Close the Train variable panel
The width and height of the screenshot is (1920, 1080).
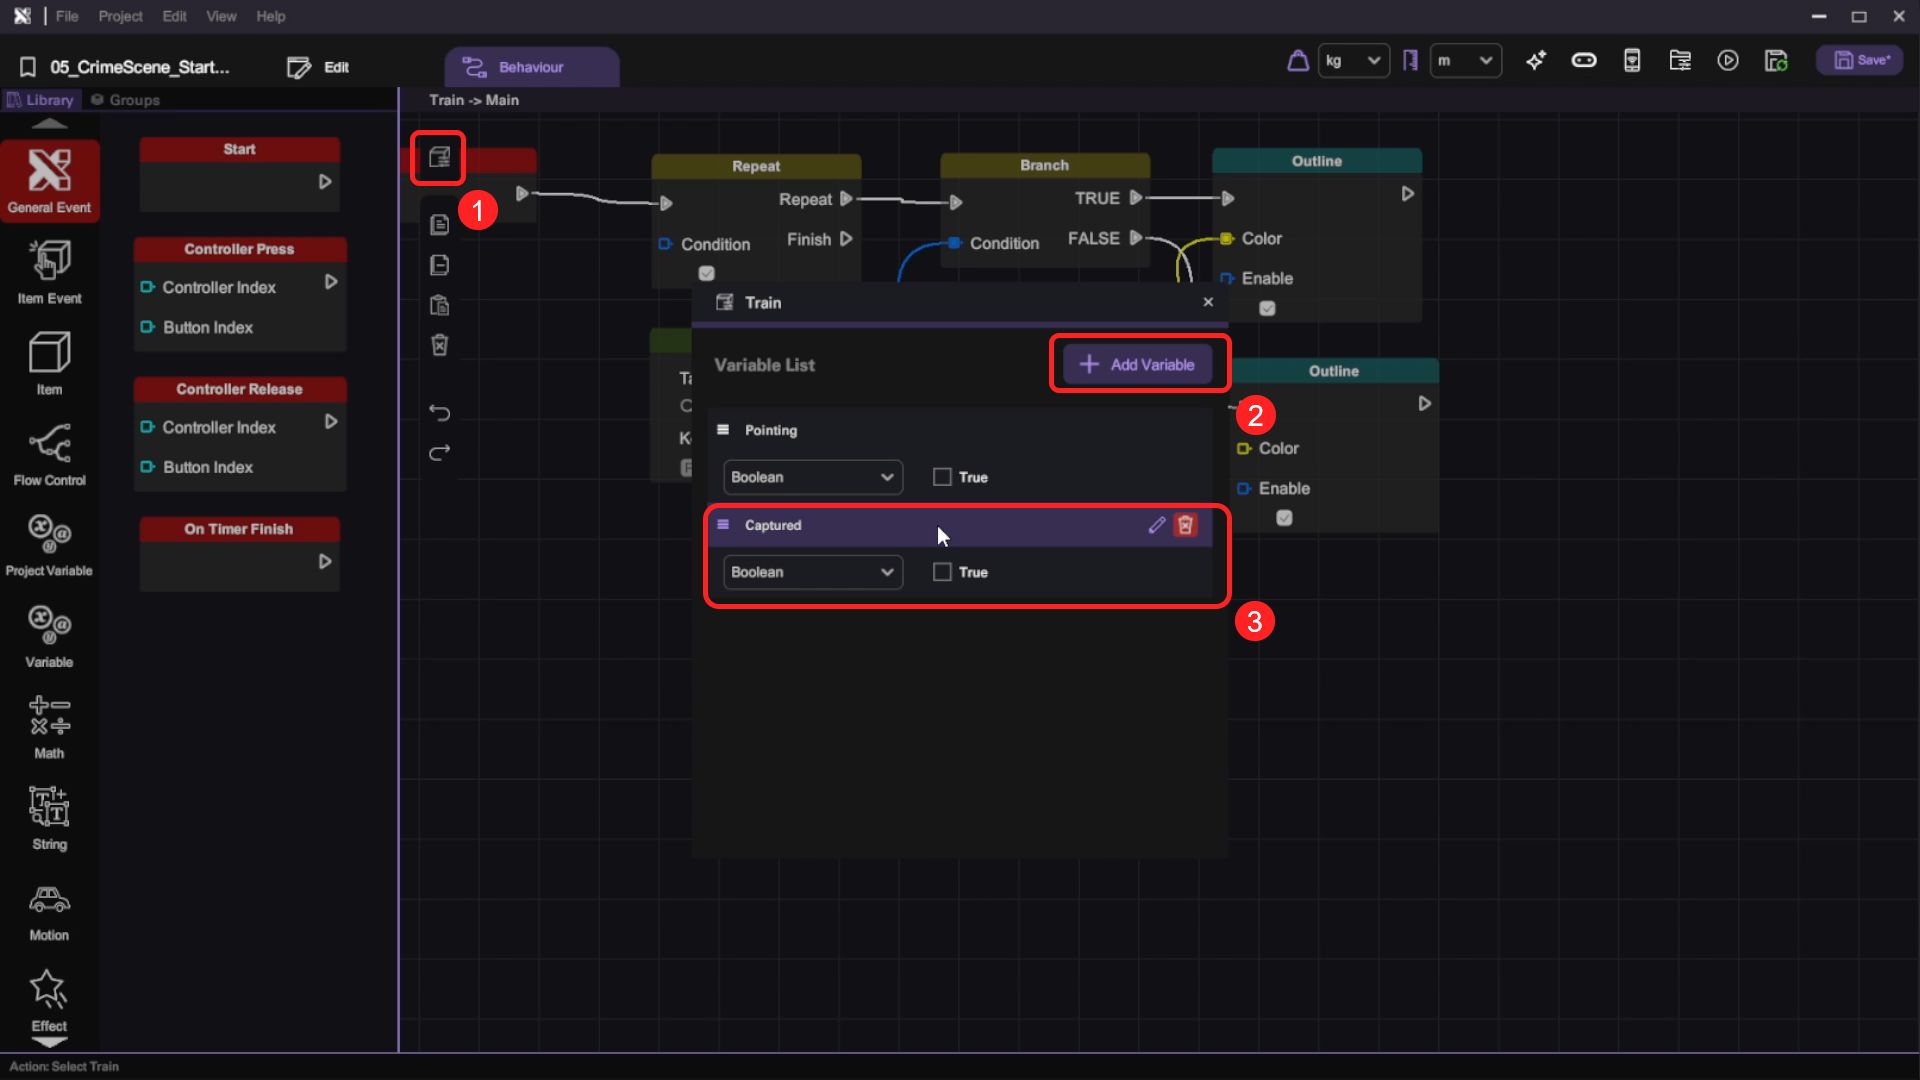click(1207, 302)
